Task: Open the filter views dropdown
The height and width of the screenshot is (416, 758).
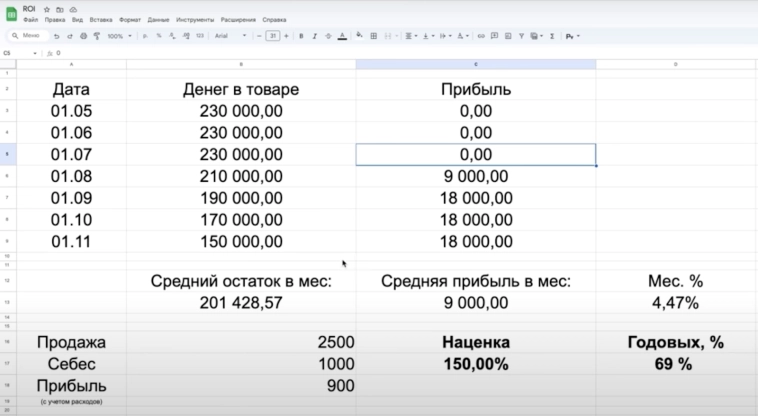Action: tap(537, 36)
